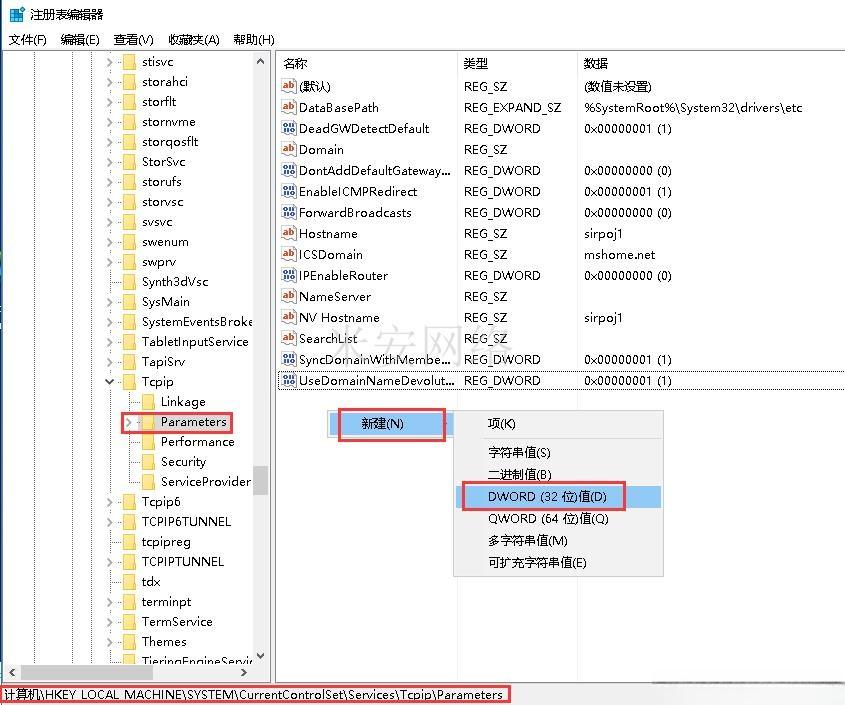Click the Tcpip6 folder icon
845x705 pixels.
click(x=129, y=502)
